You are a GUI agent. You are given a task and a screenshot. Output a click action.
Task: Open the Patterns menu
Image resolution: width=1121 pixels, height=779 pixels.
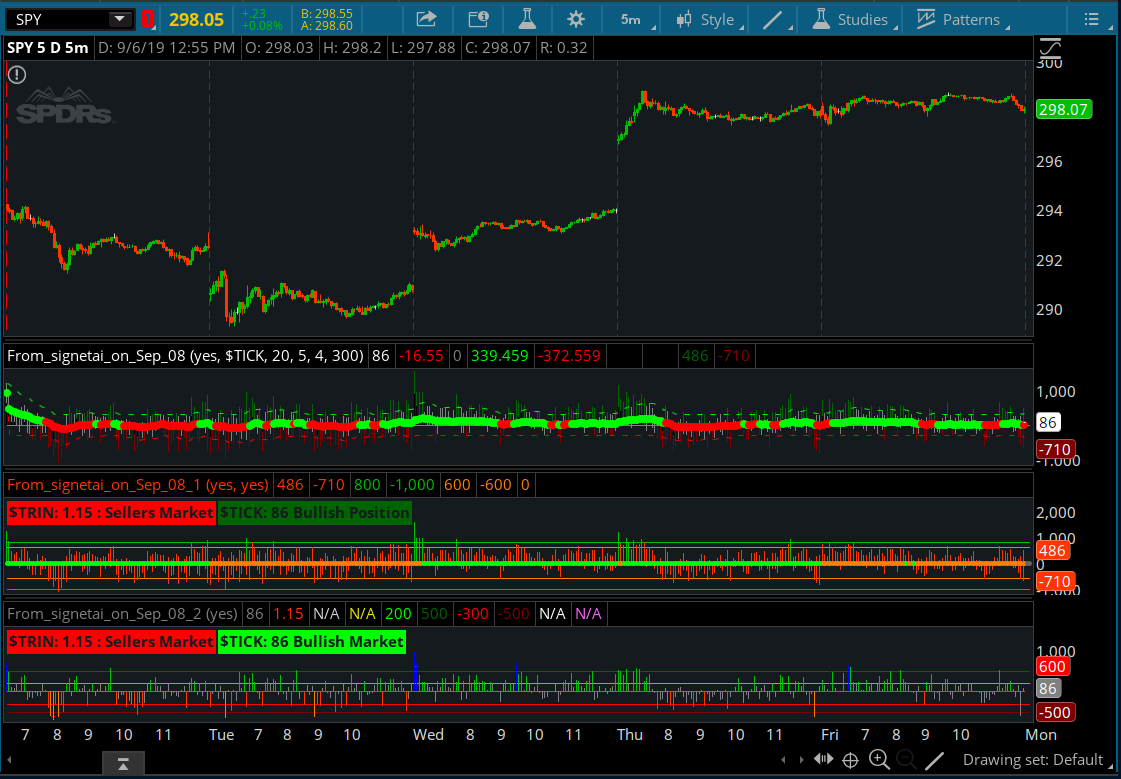[959, 19]
